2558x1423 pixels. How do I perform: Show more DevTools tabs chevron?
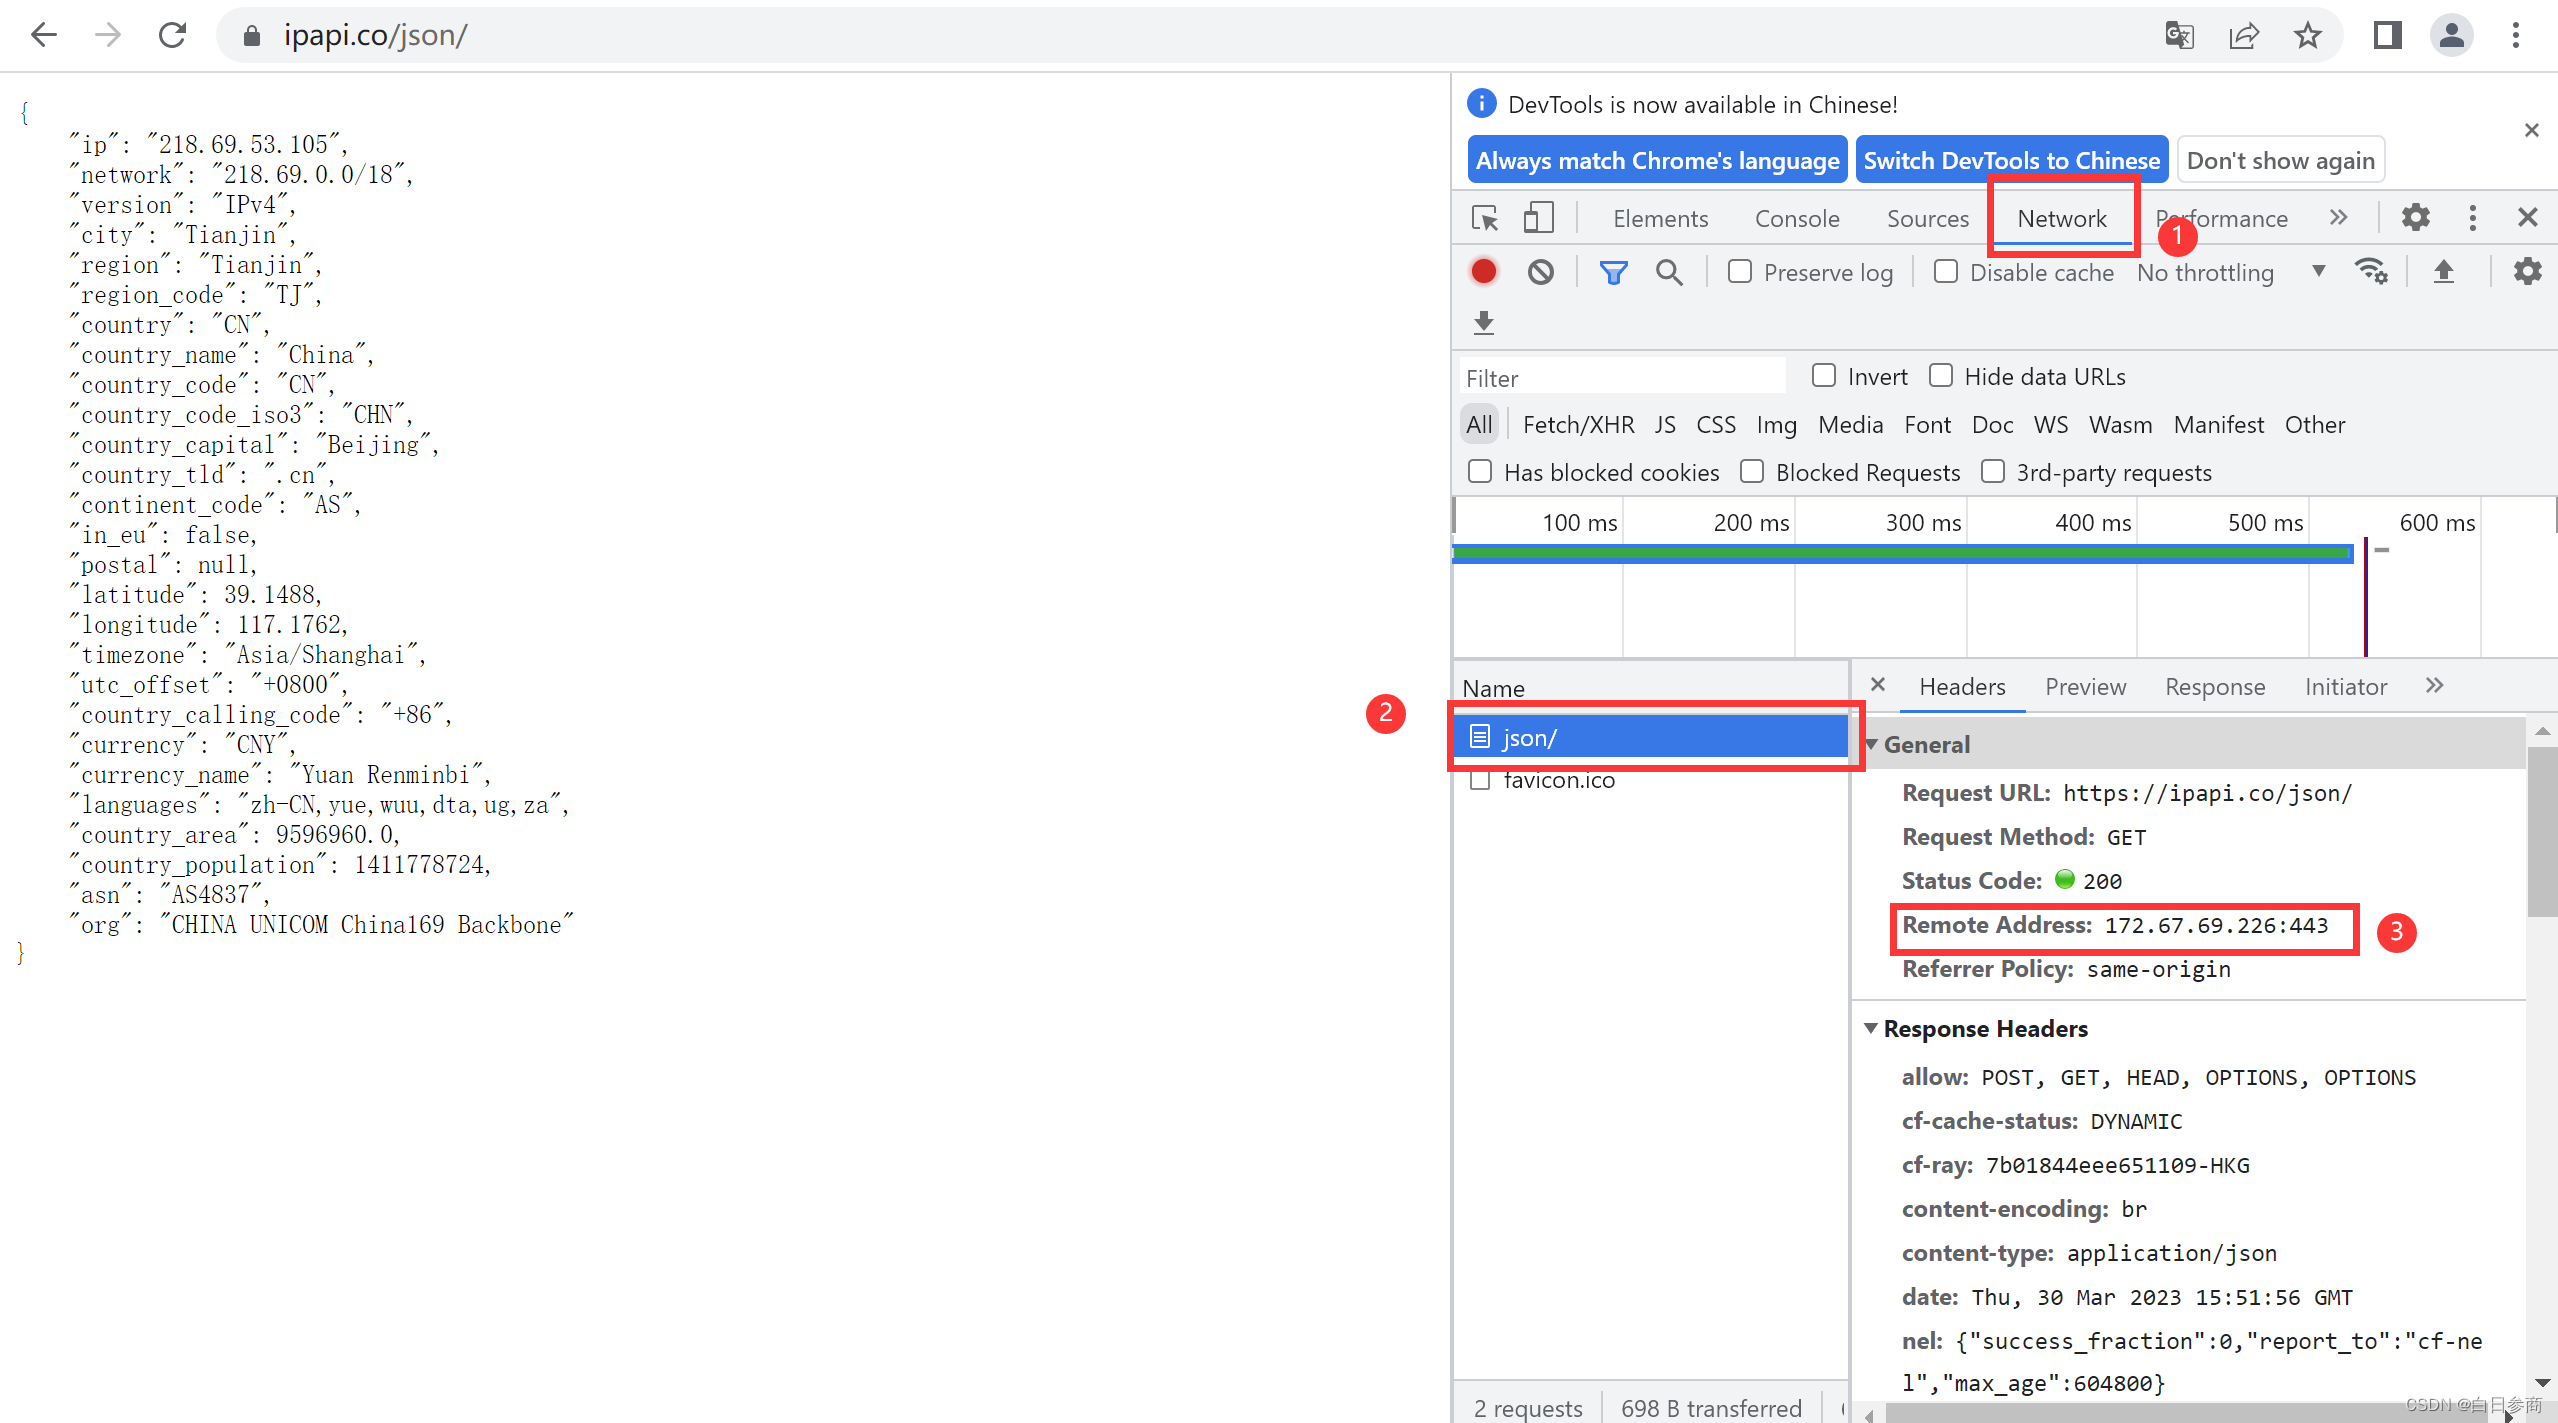coord(2338,218)
